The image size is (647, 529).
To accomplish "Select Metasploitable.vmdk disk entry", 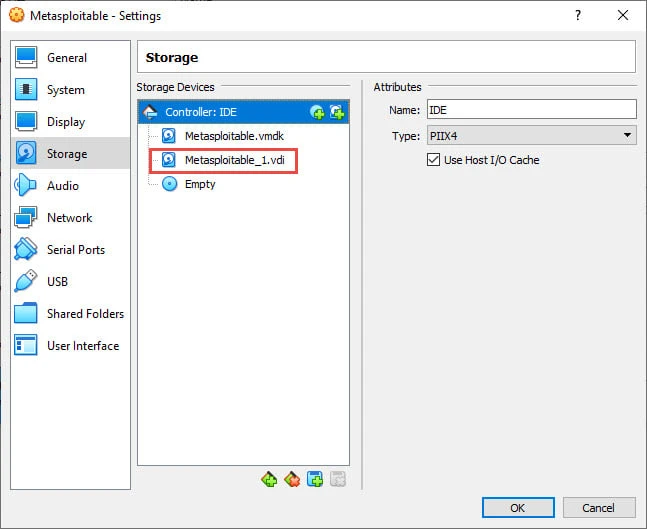I will click(x=234, y=136).
